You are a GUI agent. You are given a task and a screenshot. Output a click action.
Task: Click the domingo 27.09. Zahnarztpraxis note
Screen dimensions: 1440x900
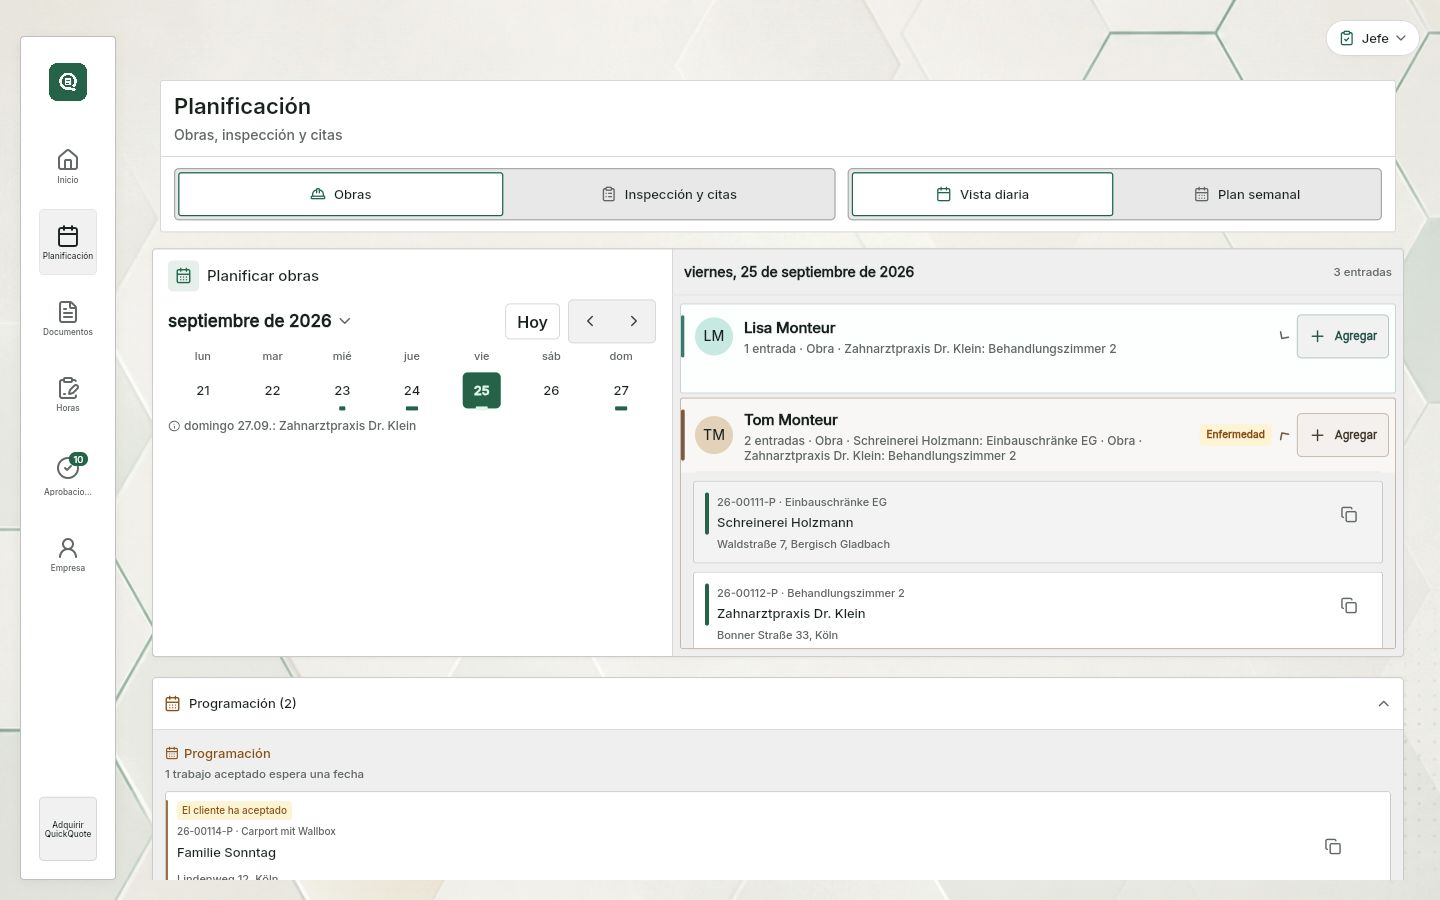(x=292, y=426)
